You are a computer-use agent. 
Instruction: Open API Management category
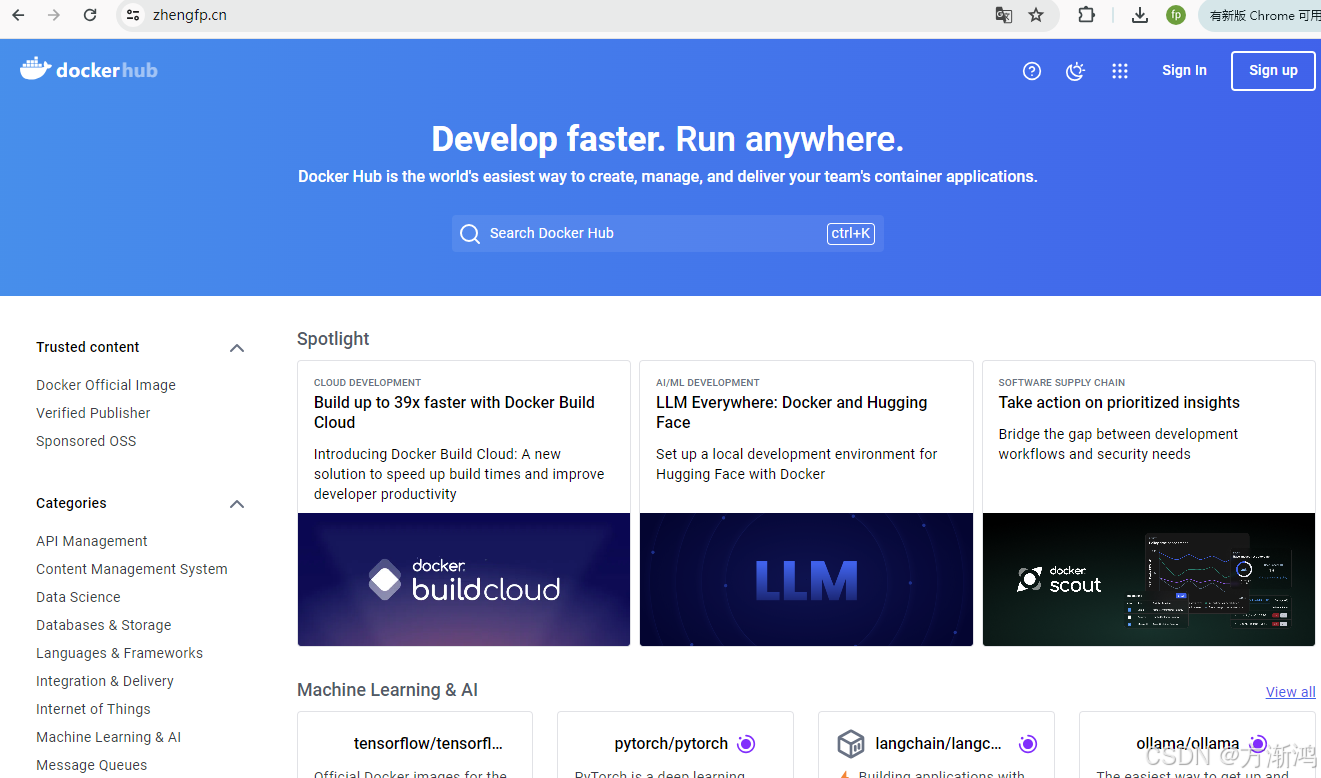[92, 541]
